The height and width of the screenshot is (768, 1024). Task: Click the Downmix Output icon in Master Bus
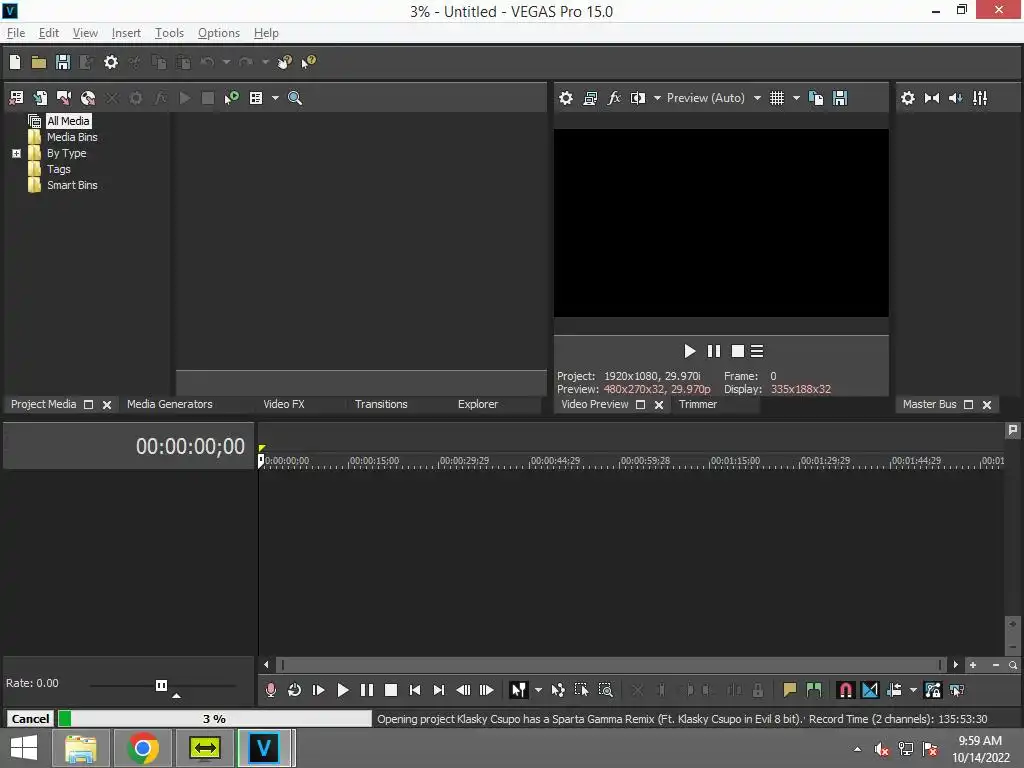click(932, 98)
